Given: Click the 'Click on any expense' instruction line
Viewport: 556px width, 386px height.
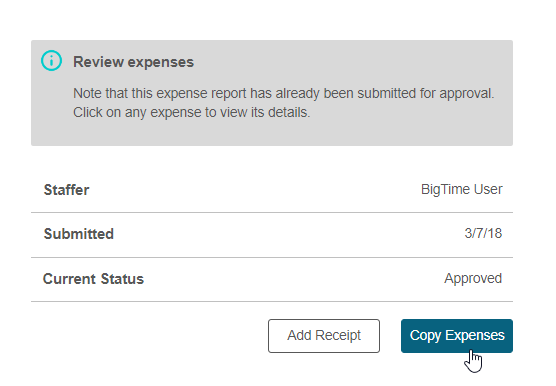Looking at the screenshot, I should tap(191, 112).
